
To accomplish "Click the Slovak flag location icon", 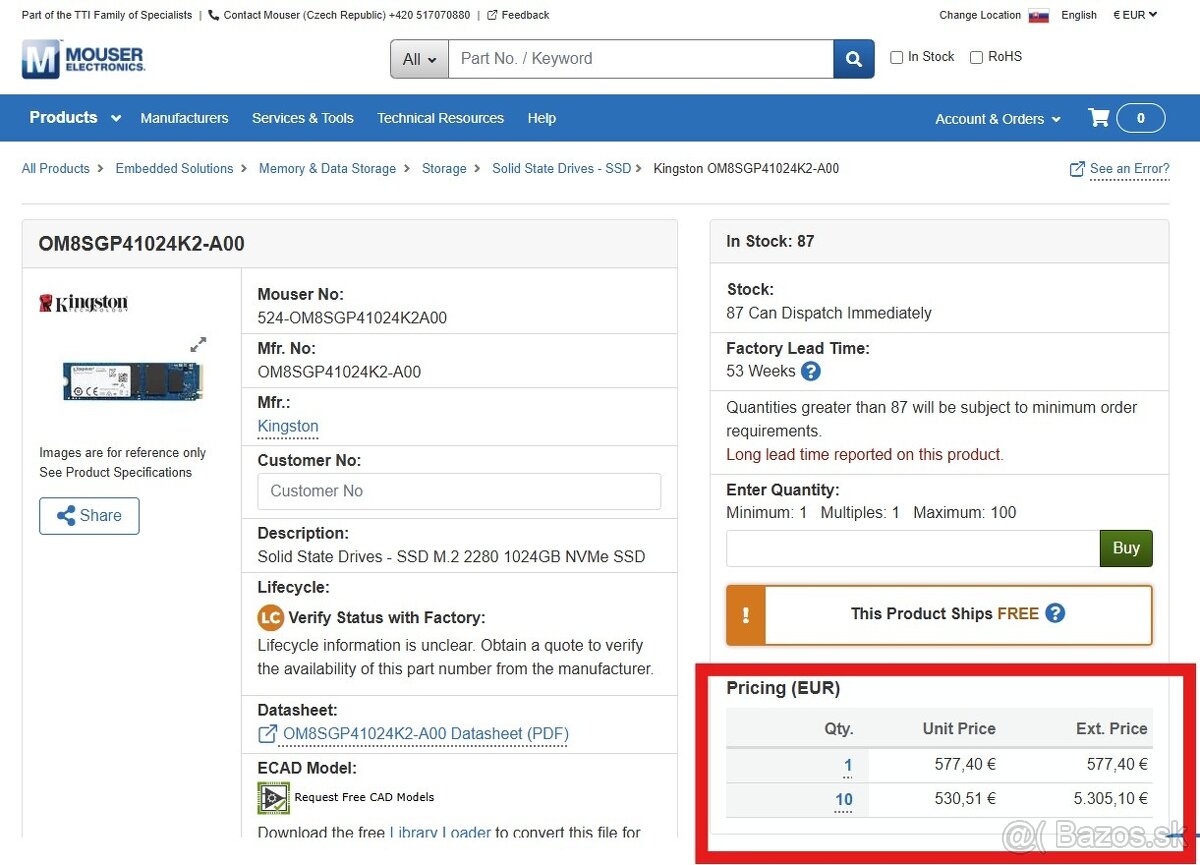I will pyautogui.click(x=1038, y=16).
